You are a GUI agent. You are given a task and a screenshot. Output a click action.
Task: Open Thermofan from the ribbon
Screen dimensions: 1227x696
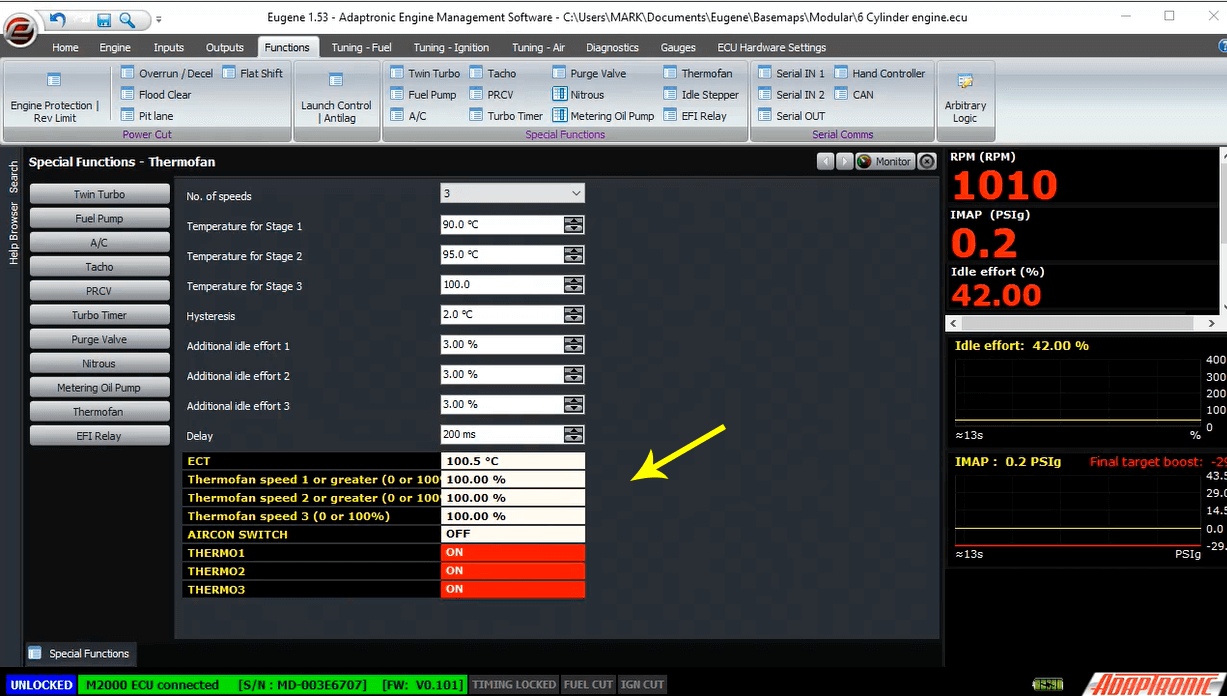pyautogui.click(x=698, y=73)
